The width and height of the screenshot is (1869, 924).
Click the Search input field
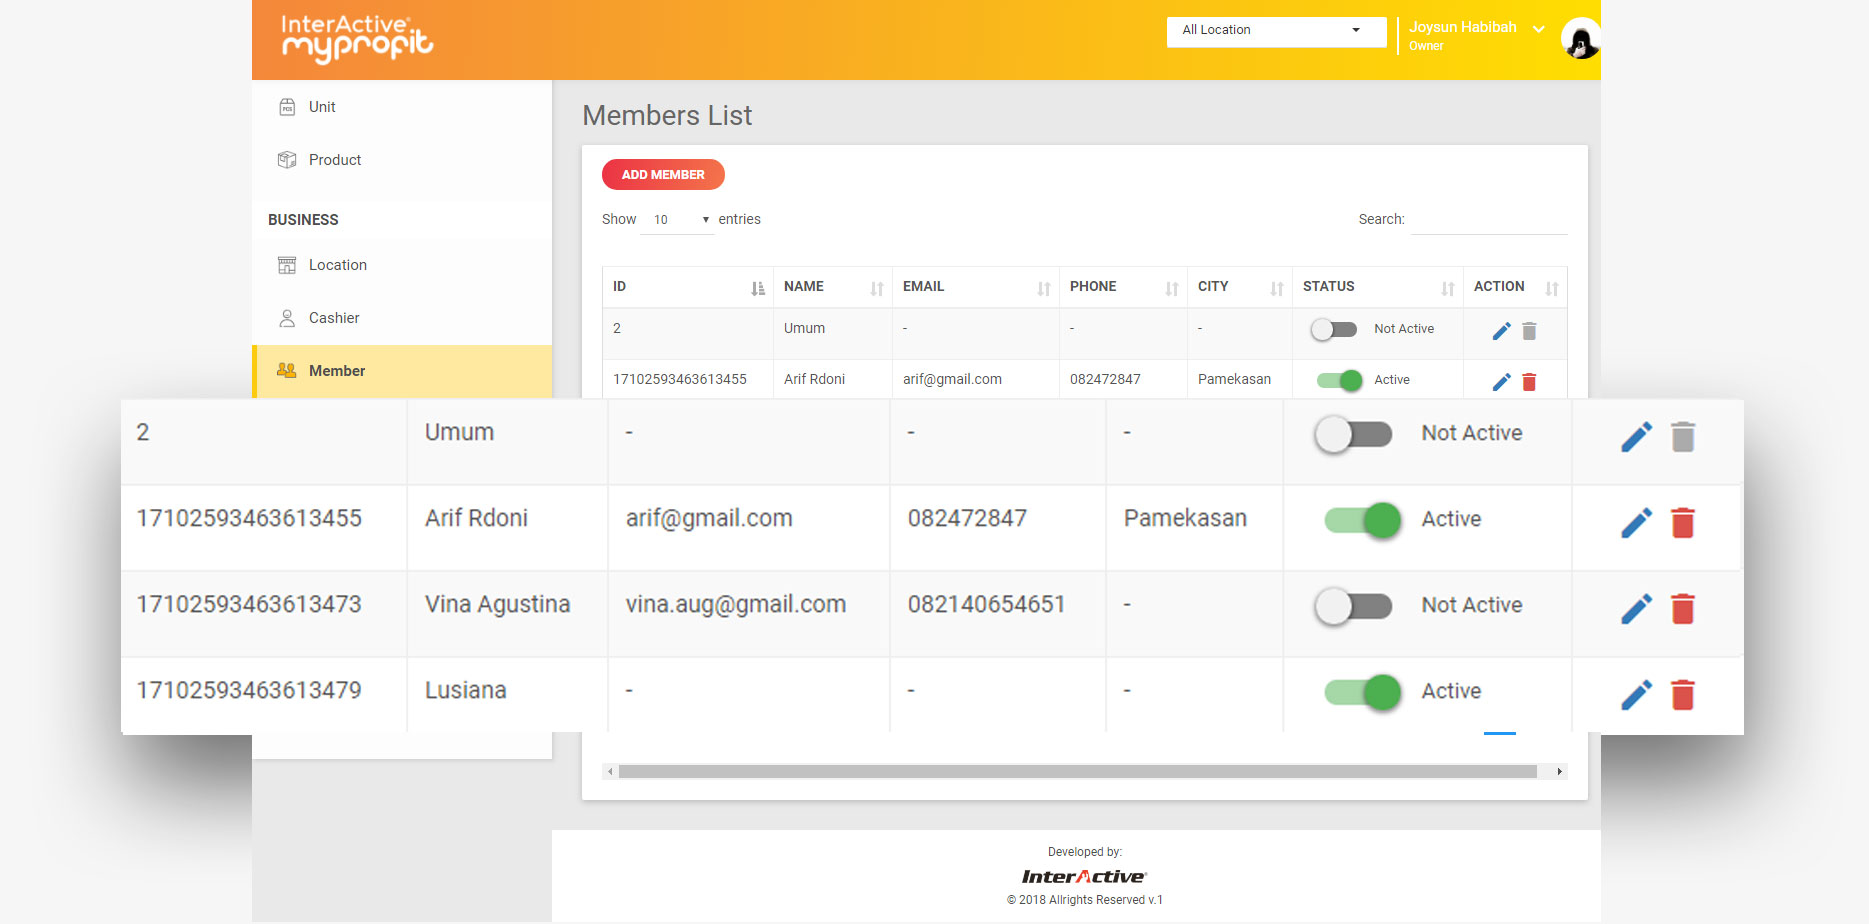point(1488,222)
